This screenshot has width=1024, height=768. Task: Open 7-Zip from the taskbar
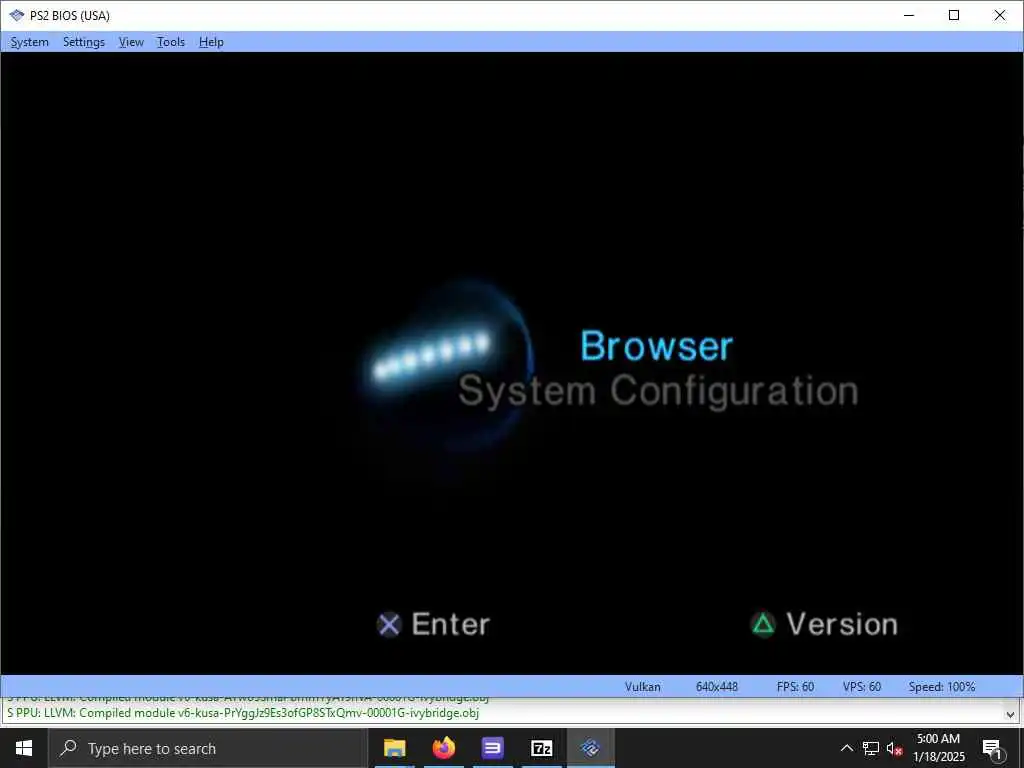pos(541,748)
